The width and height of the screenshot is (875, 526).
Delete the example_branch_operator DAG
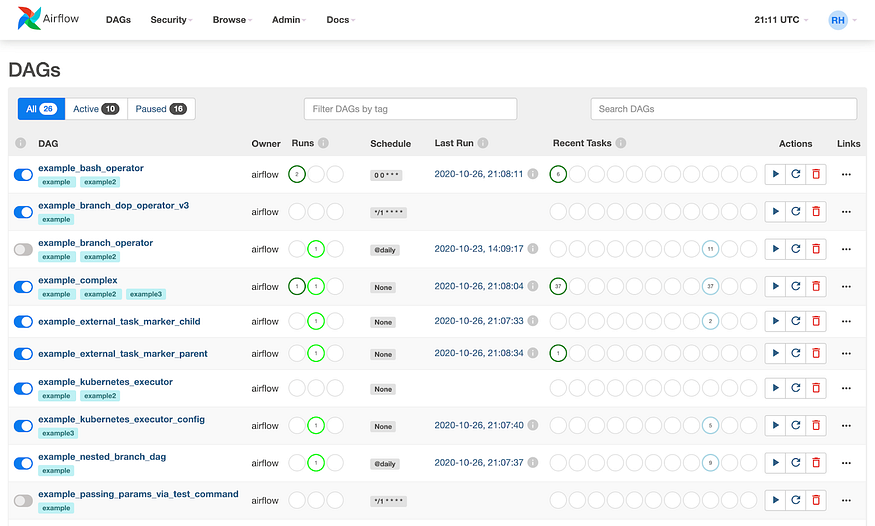point(816,249)
